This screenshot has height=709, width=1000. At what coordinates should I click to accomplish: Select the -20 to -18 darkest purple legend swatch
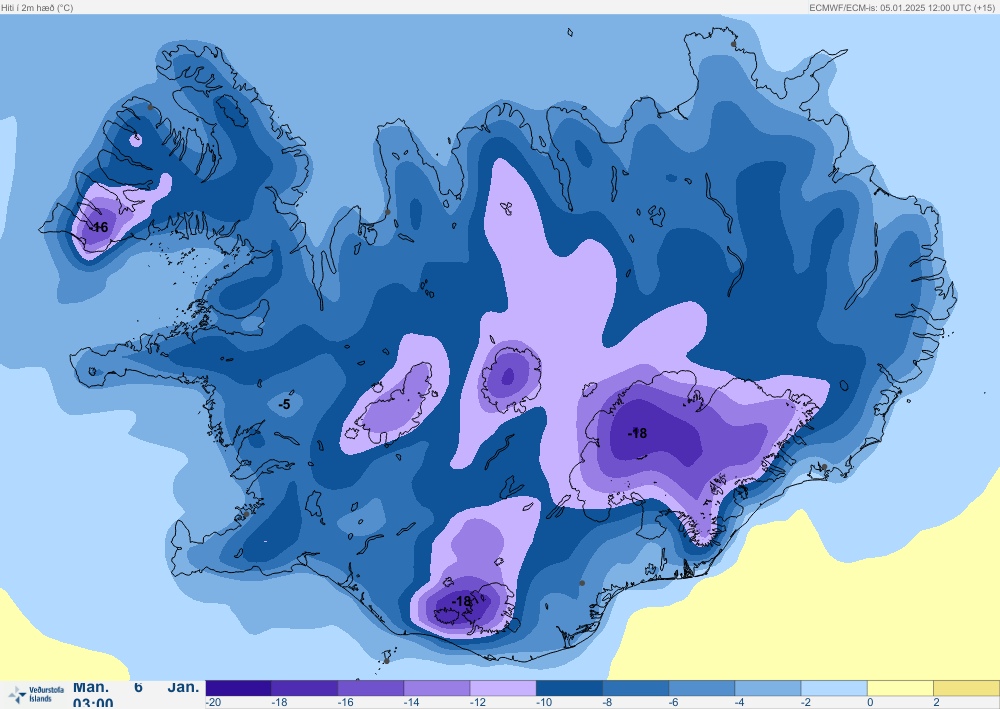pyautogui.click(x=239, y=688)
